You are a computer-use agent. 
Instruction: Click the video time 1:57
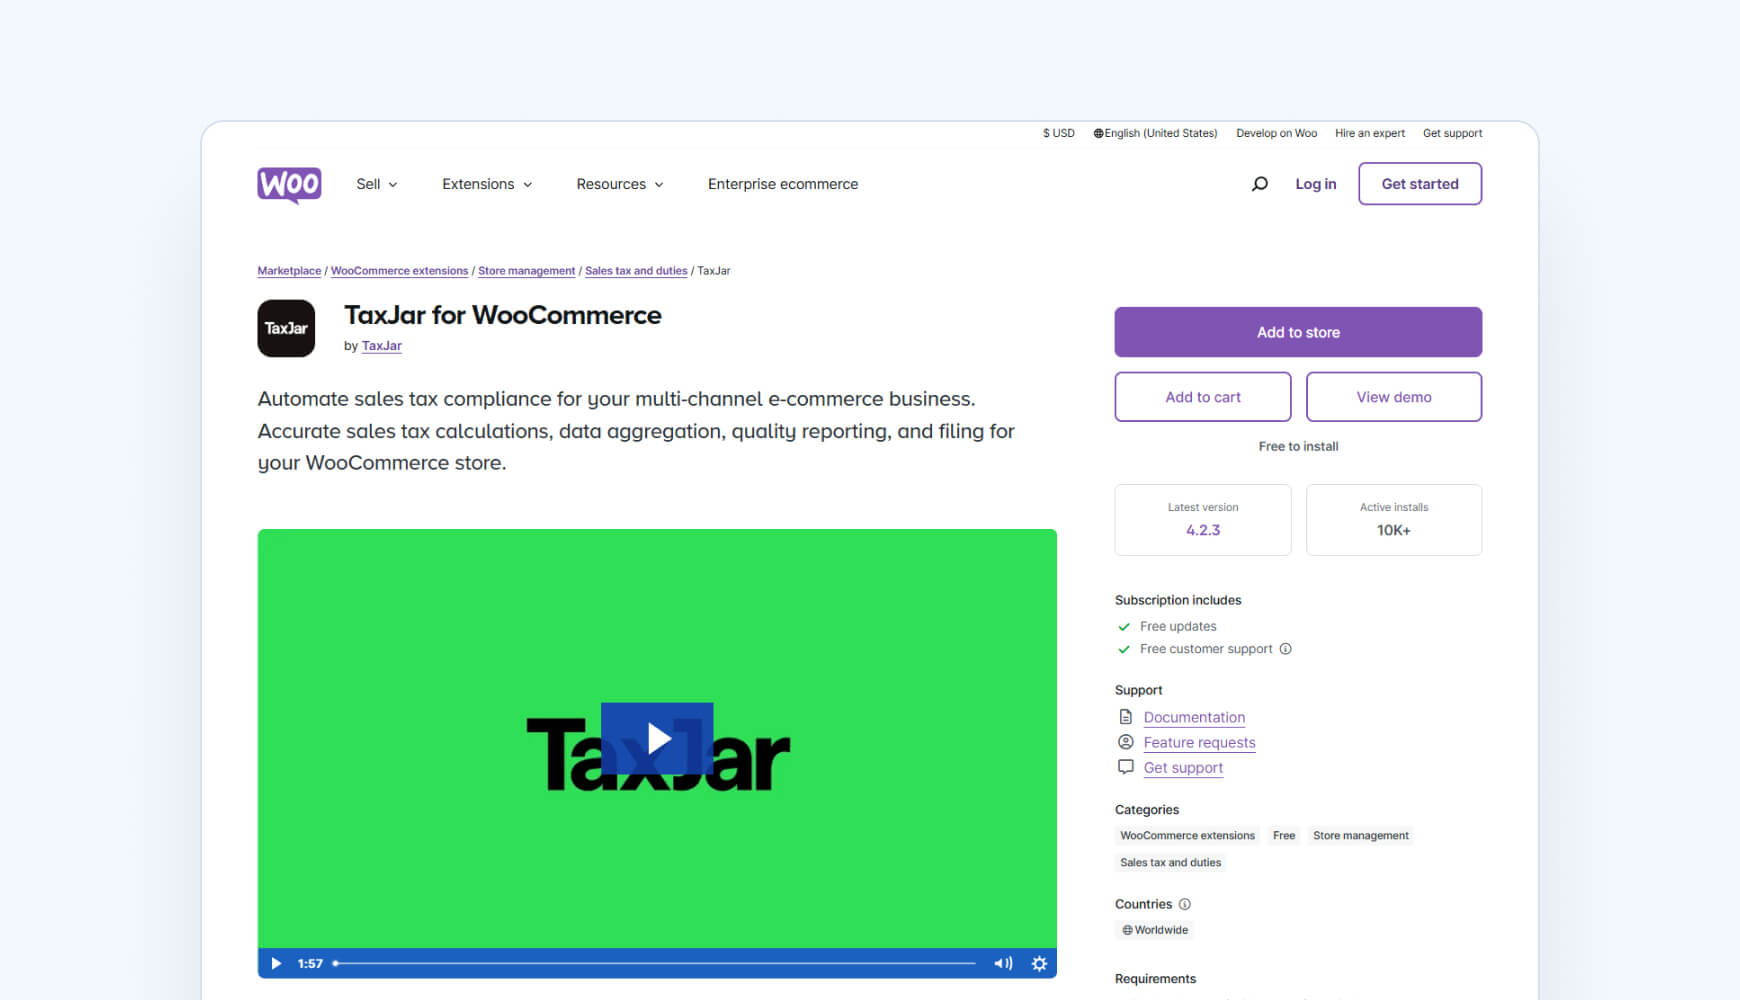(310, 963)
